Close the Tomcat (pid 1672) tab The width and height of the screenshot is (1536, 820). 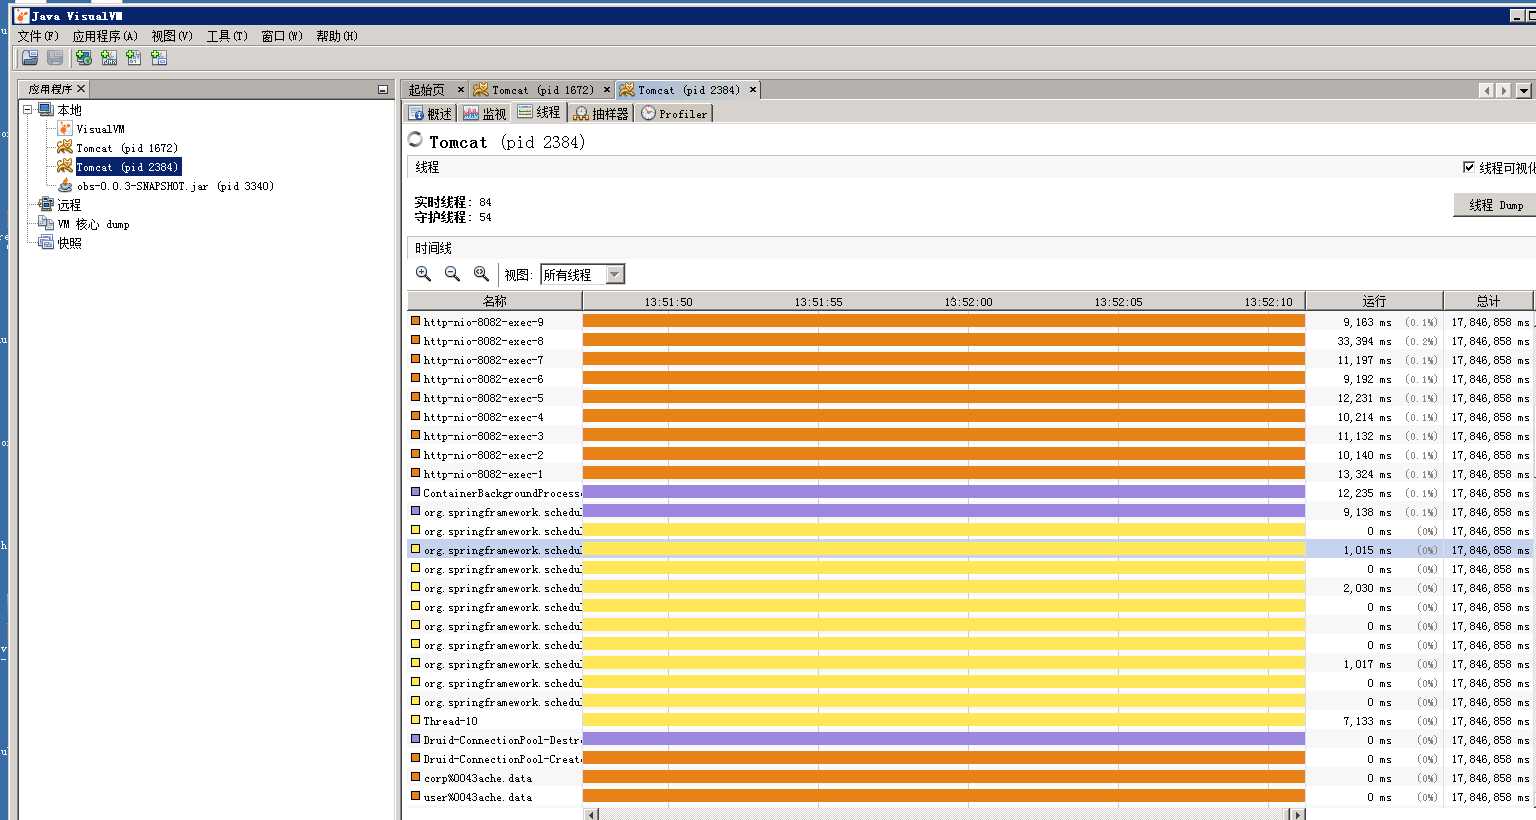pos(606,90)
